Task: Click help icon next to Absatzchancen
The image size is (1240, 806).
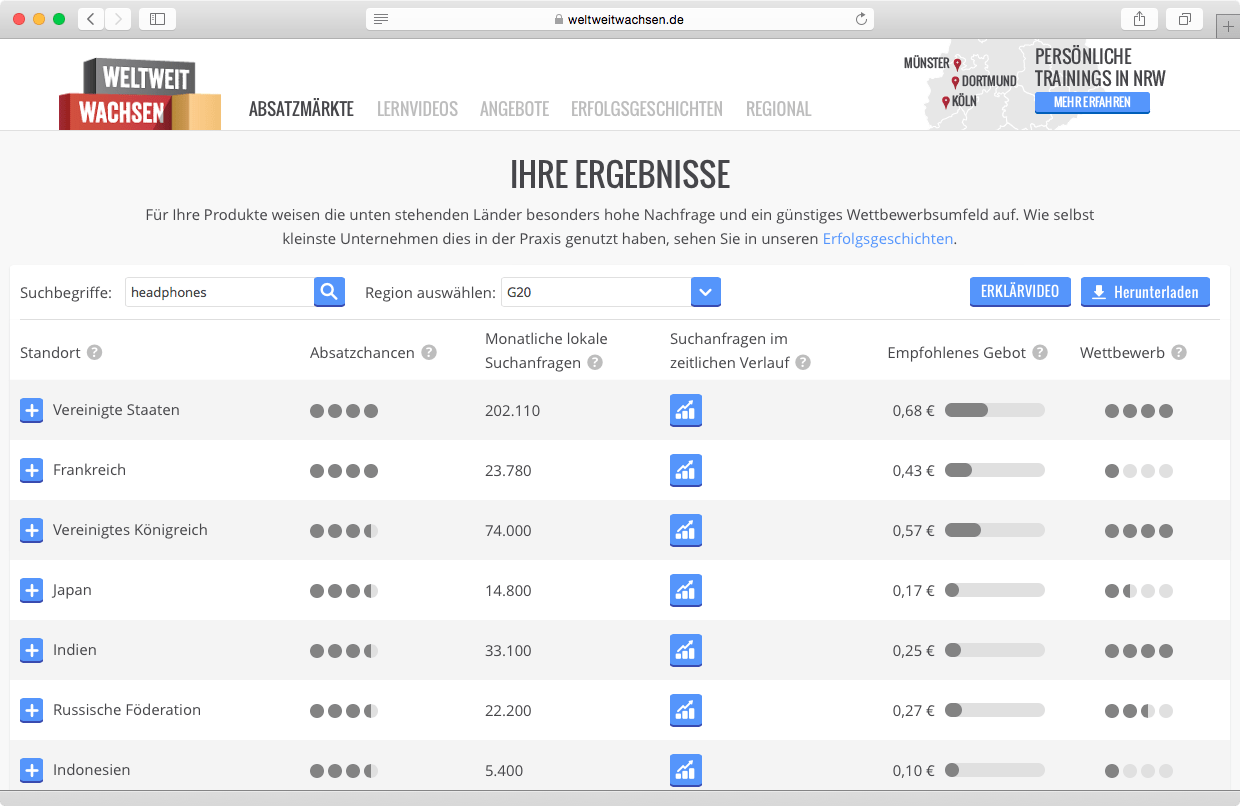Action: 429,352
